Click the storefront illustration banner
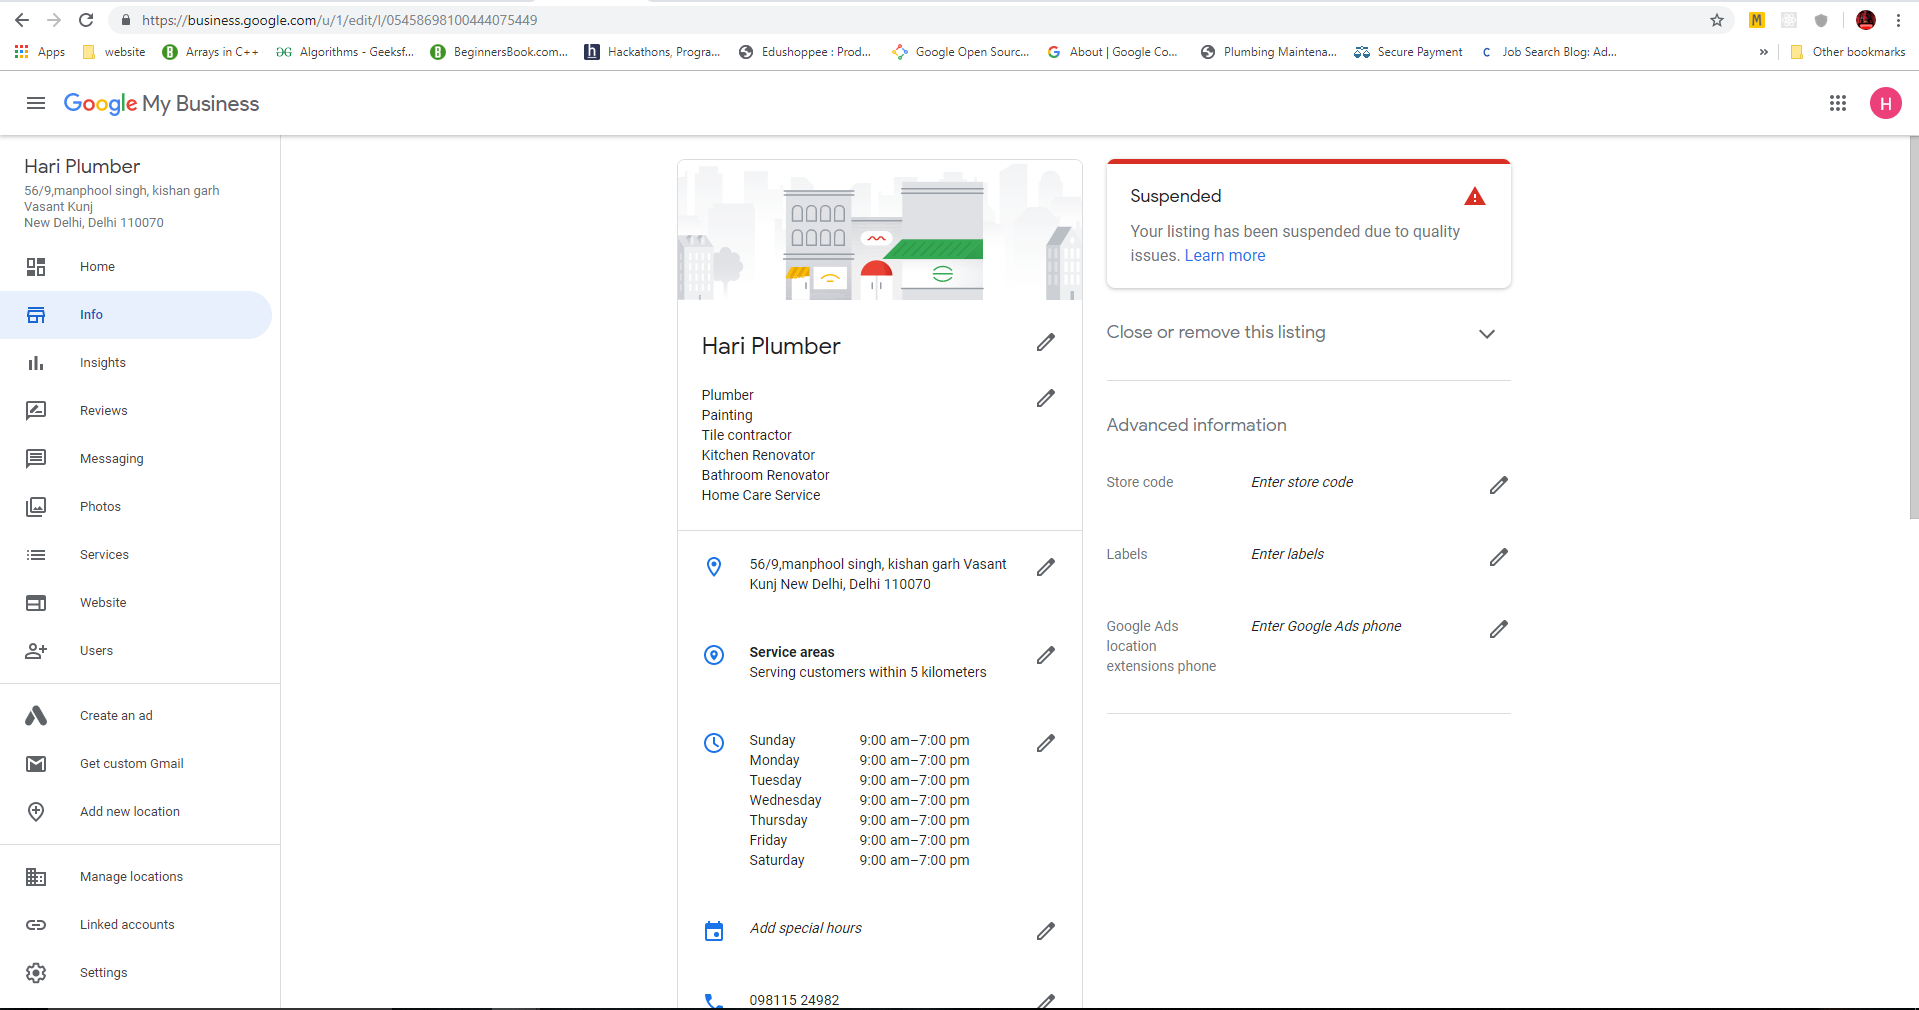The image size is (1919, 1010). (x=880, y=230)
